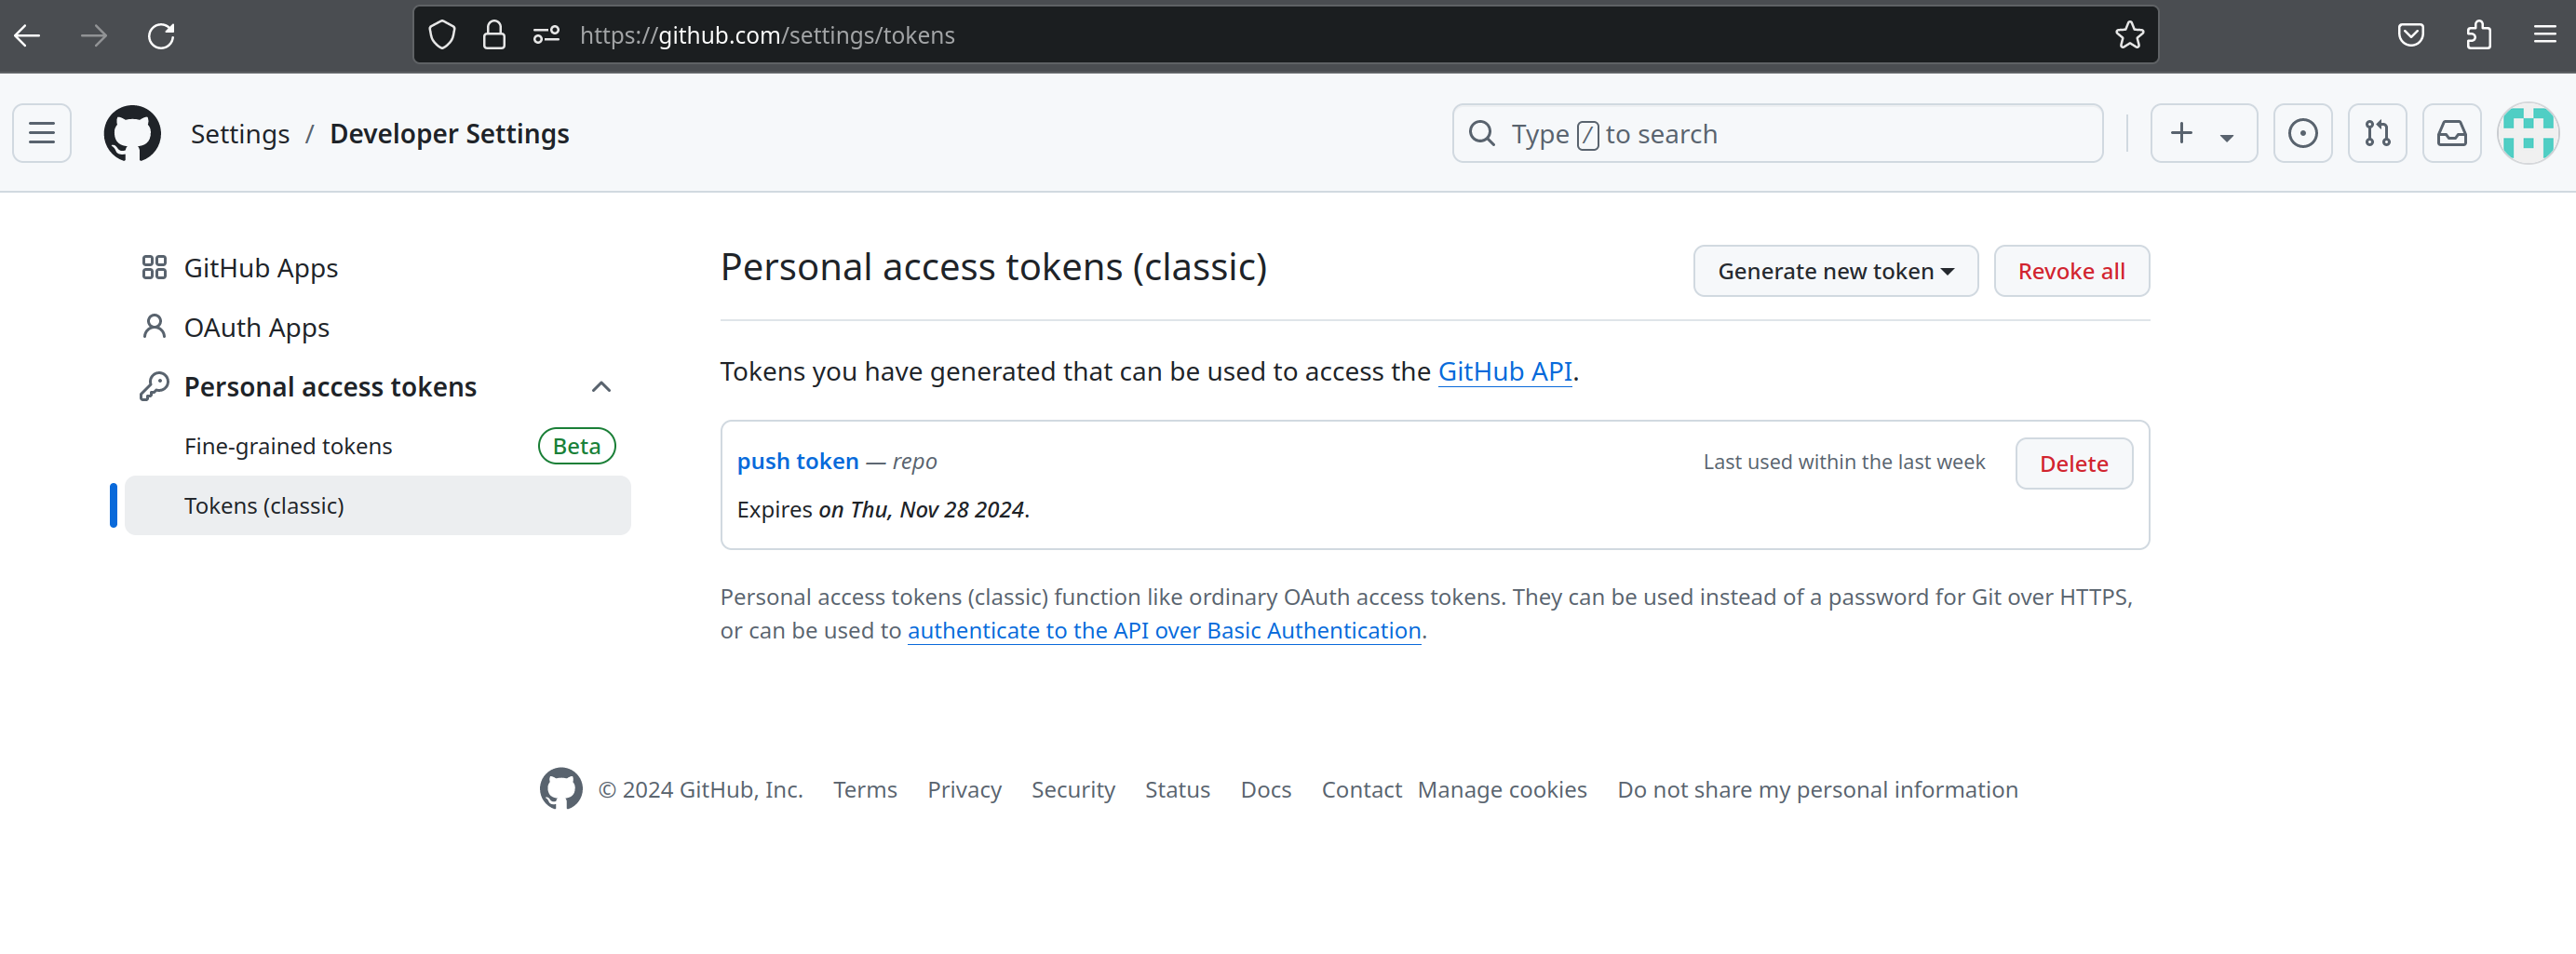
Task: Click the padlock site info icon
Action: pos(494,35)
